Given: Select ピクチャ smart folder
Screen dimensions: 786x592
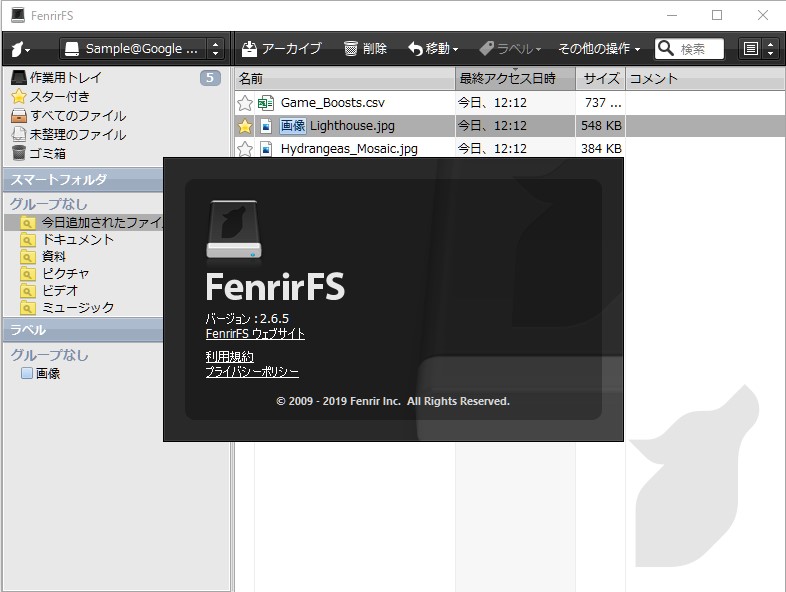Looking at the screenshot, I should (x=55, y=274).
